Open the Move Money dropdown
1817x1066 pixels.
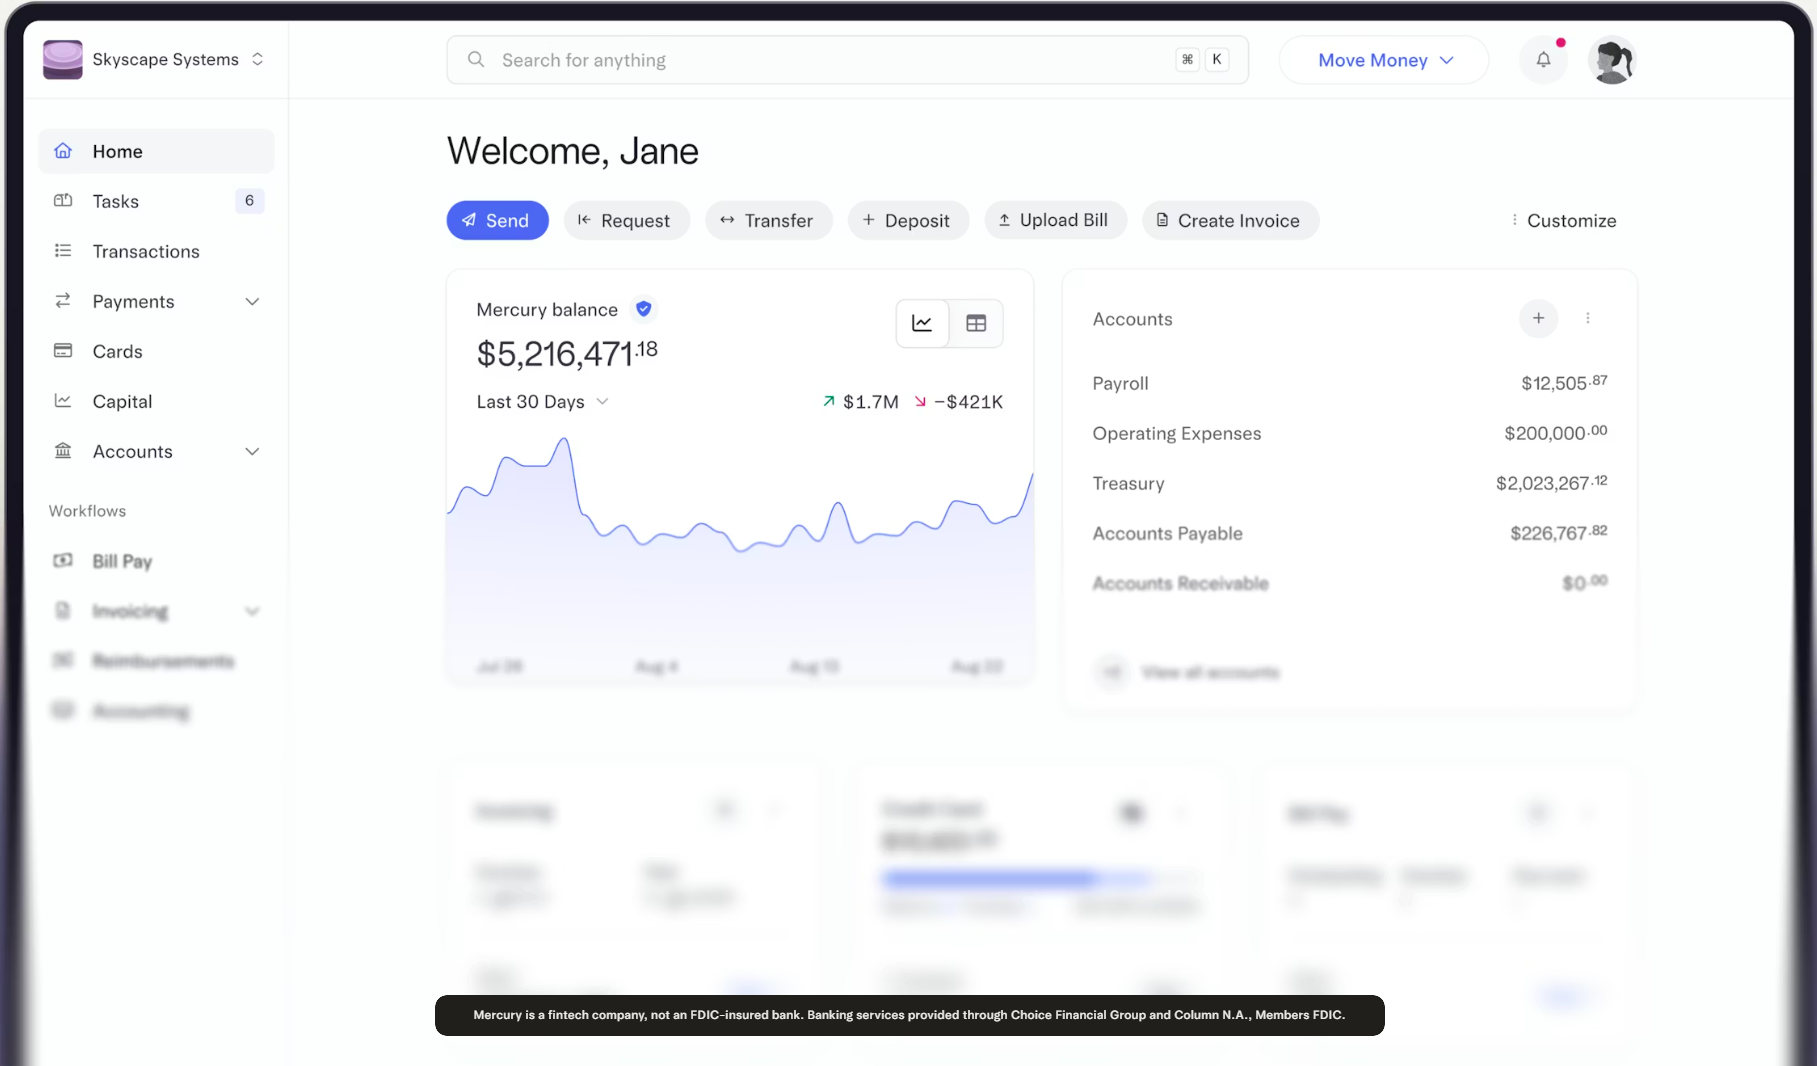pyautogui.click(x=1384, y=61)
